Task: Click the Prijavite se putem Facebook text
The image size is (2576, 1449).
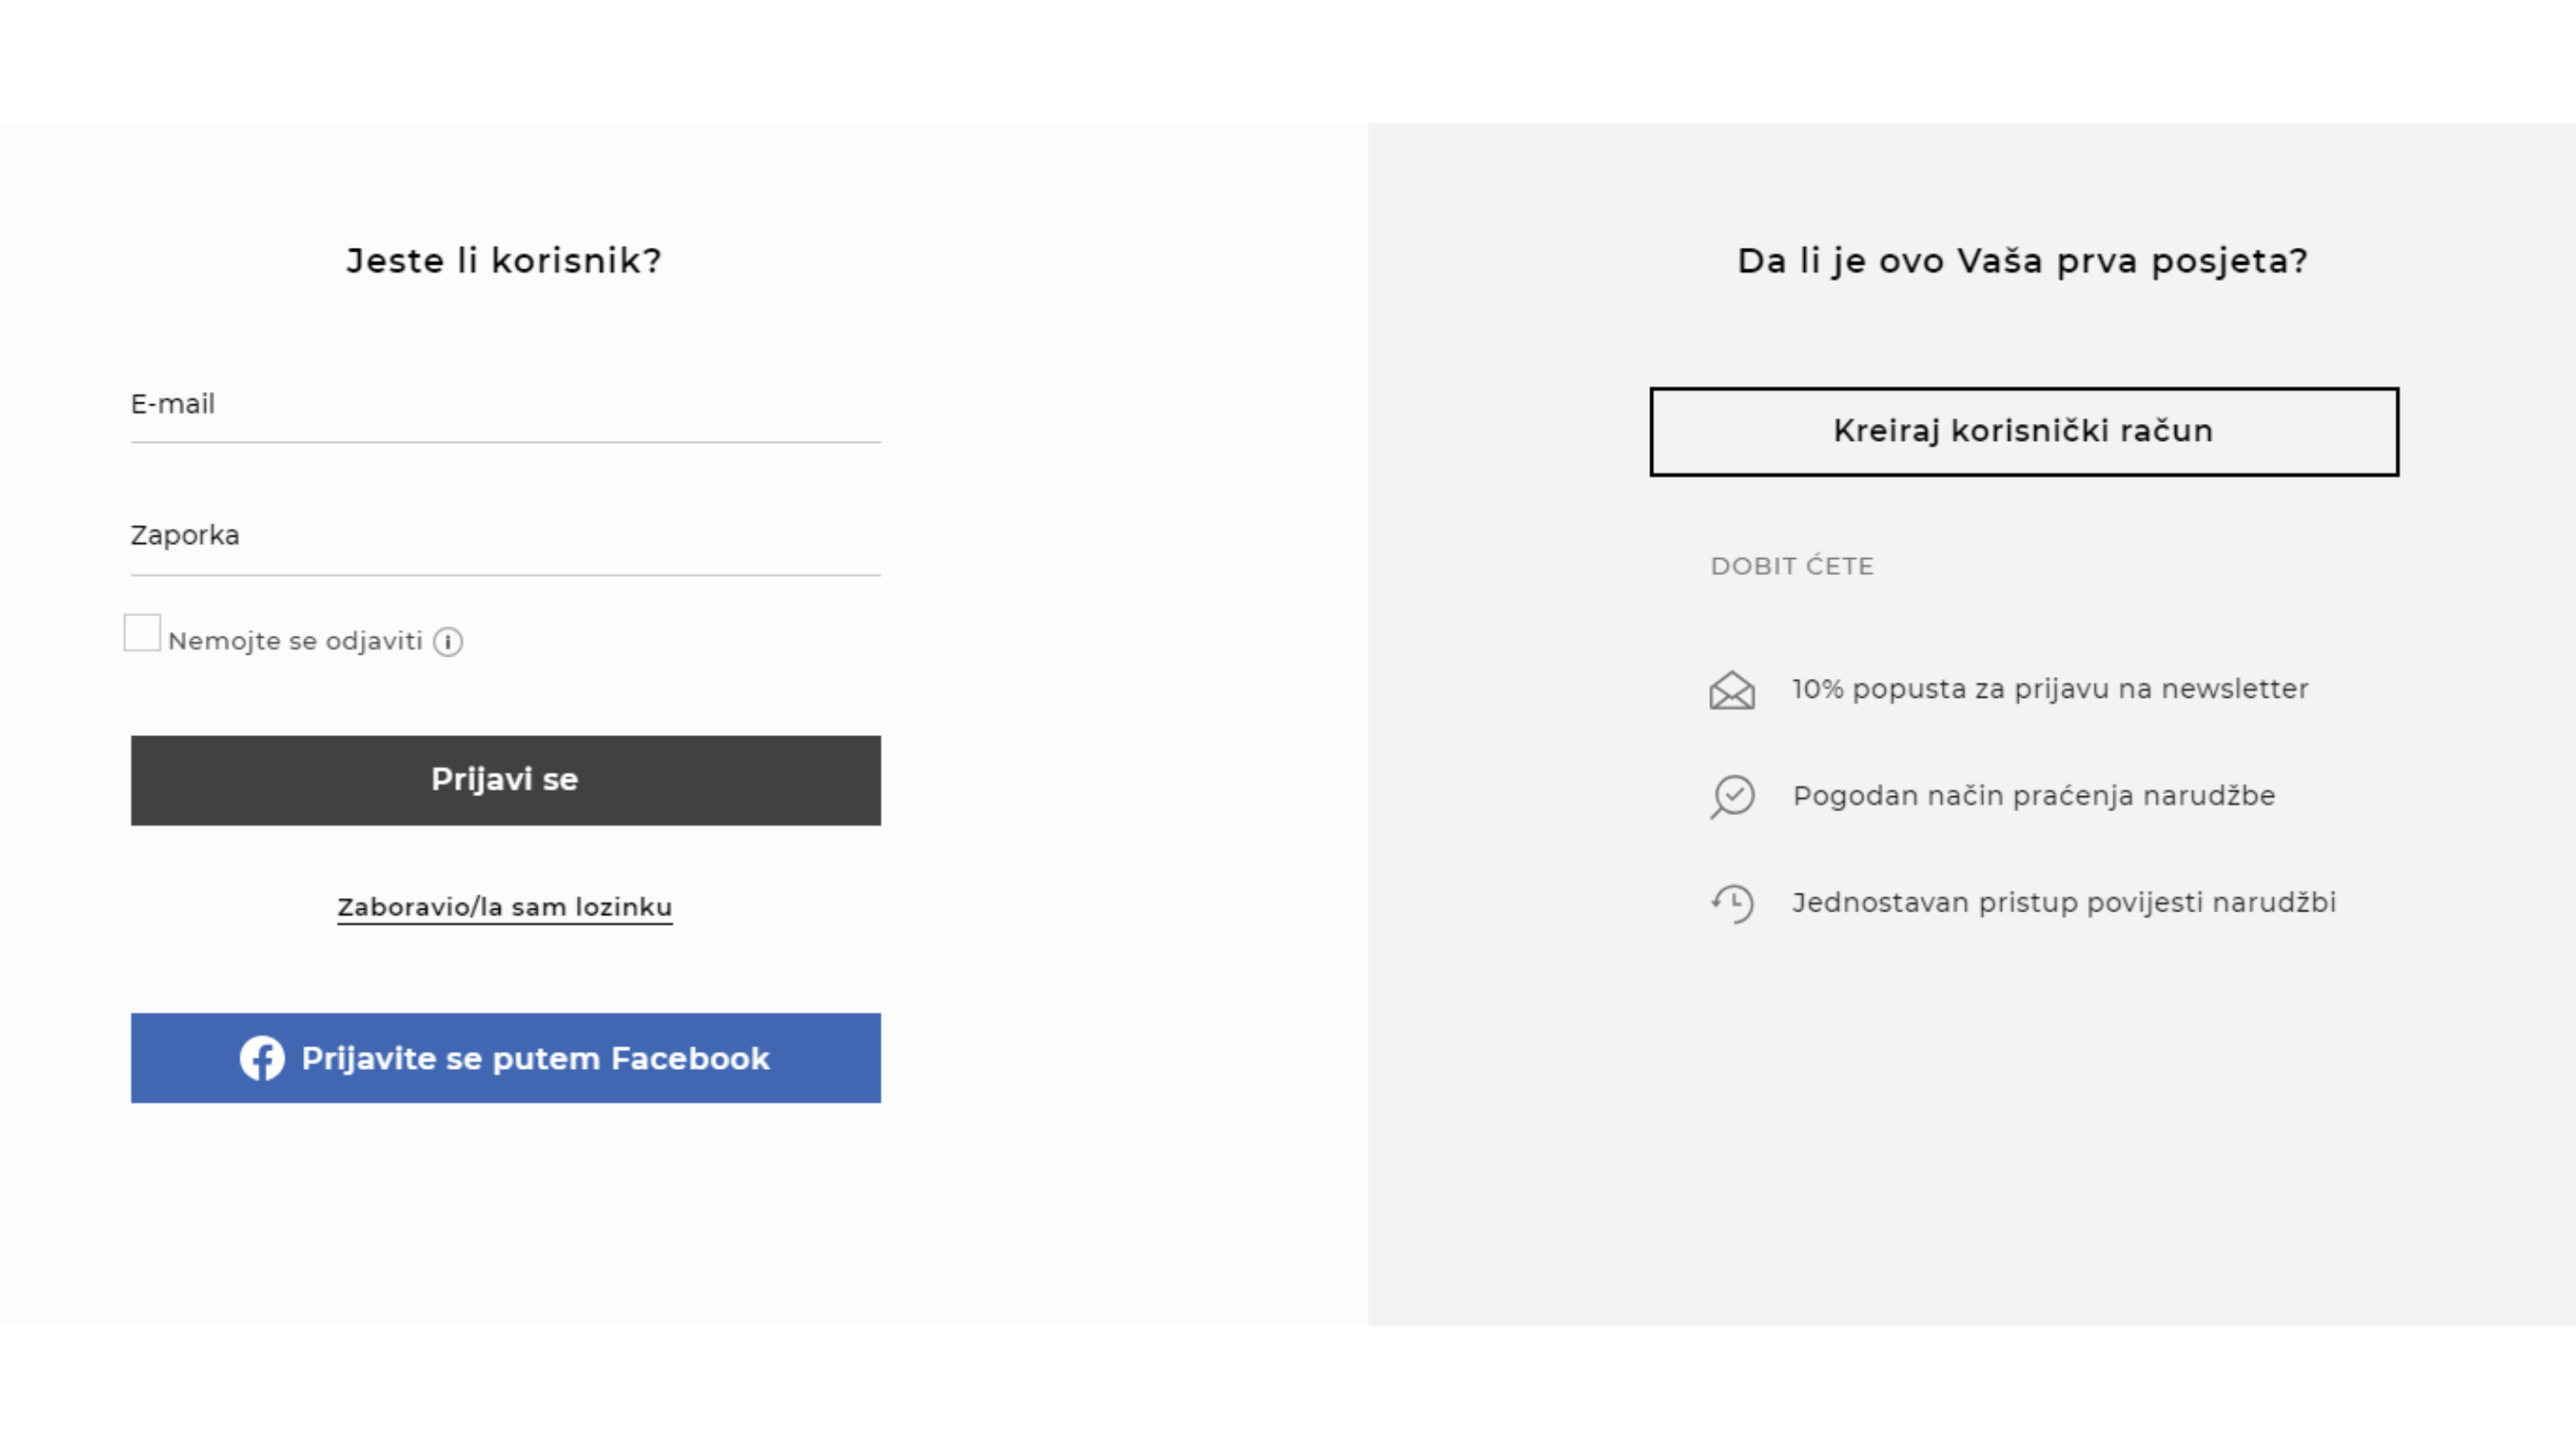Action: (535, 1058)
